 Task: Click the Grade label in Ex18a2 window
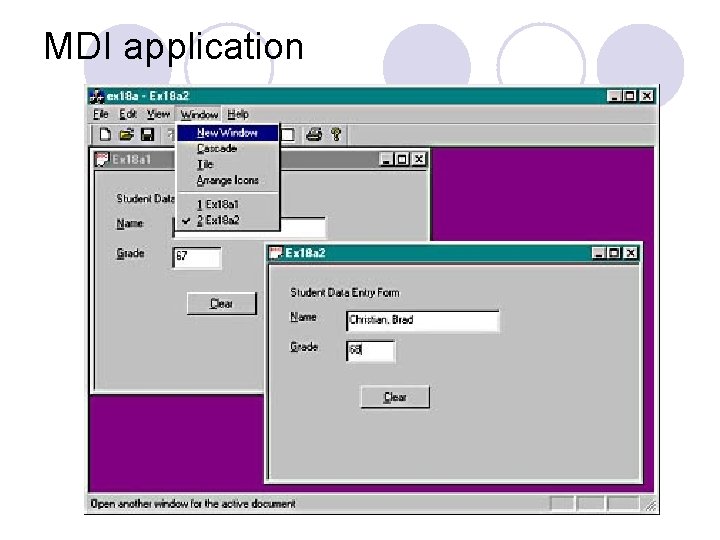point(304,347)
